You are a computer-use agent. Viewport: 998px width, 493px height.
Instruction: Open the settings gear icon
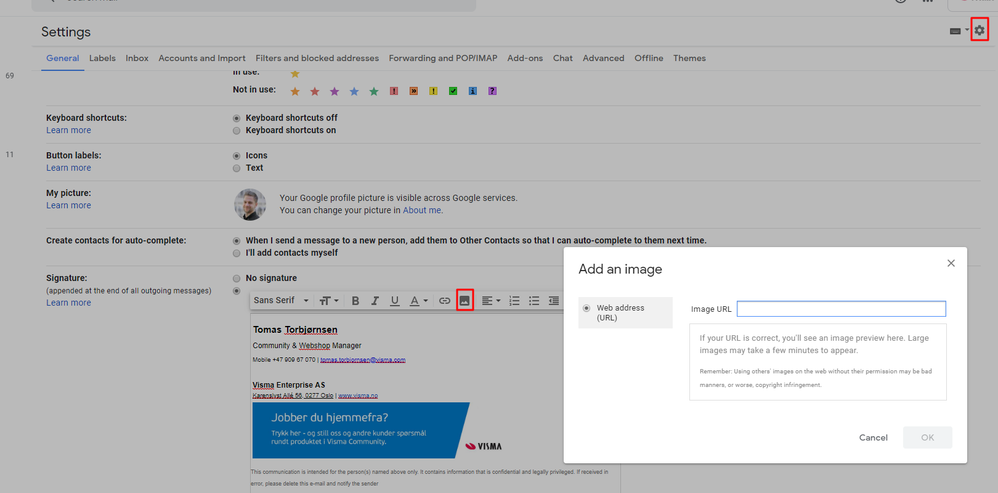point(980,30)
